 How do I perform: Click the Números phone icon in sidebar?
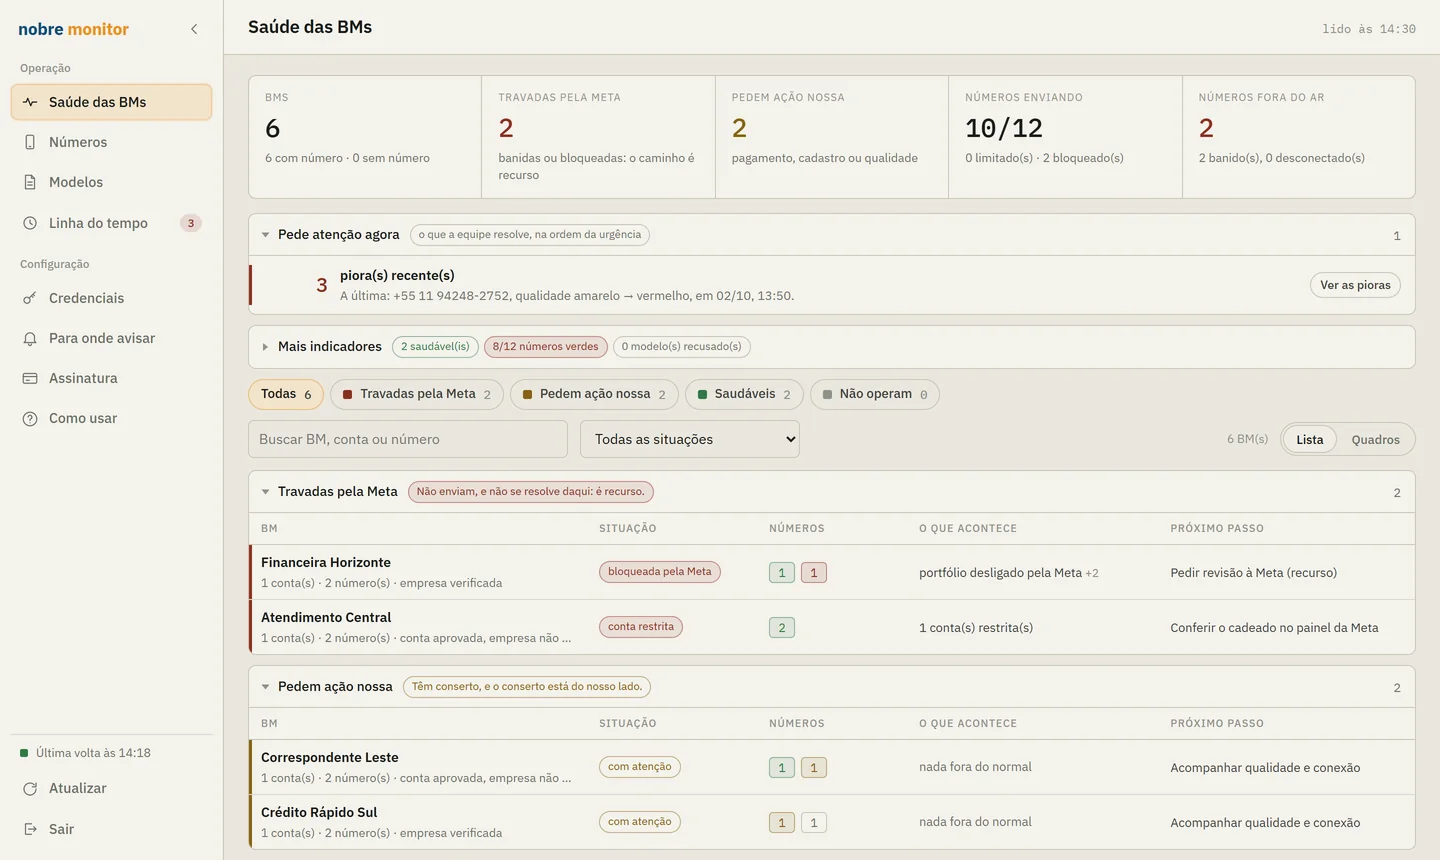[x=30, y=142]
